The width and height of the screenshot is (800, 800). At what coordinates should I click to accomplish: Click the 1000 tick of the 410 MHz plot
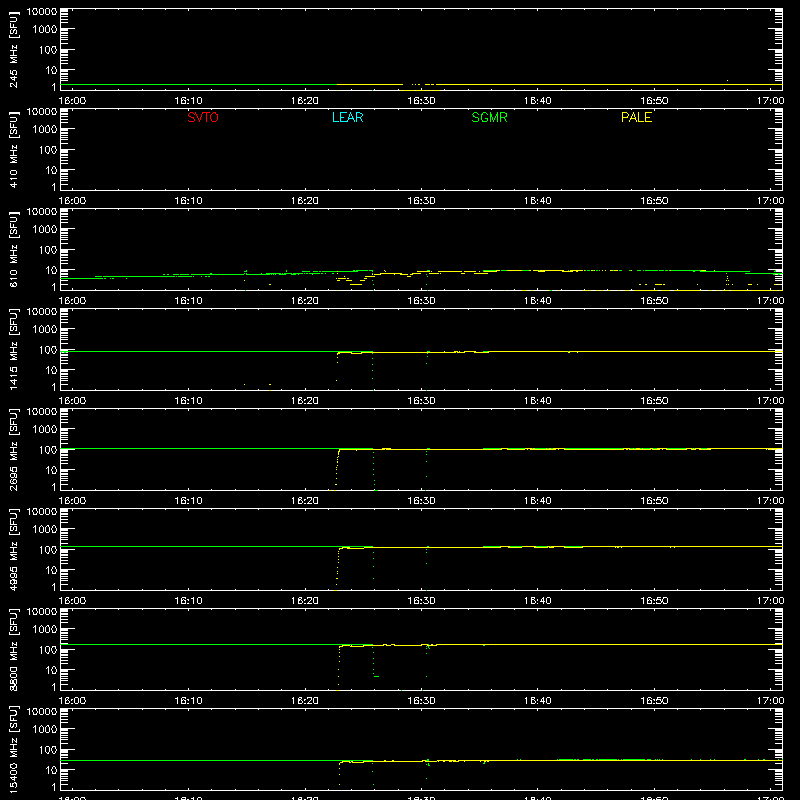[x=45, y=130]
